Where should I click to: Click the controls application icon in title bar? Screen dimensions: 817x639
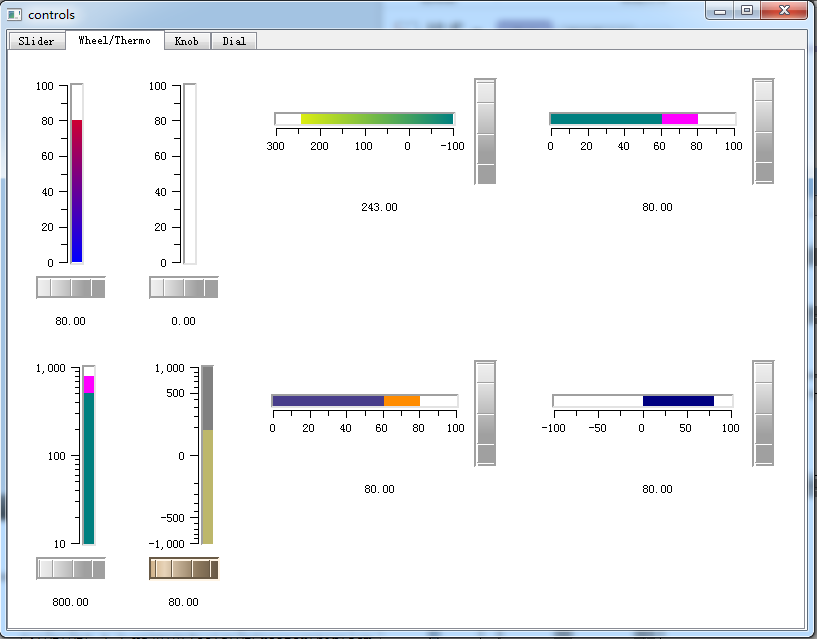[15, 15]
